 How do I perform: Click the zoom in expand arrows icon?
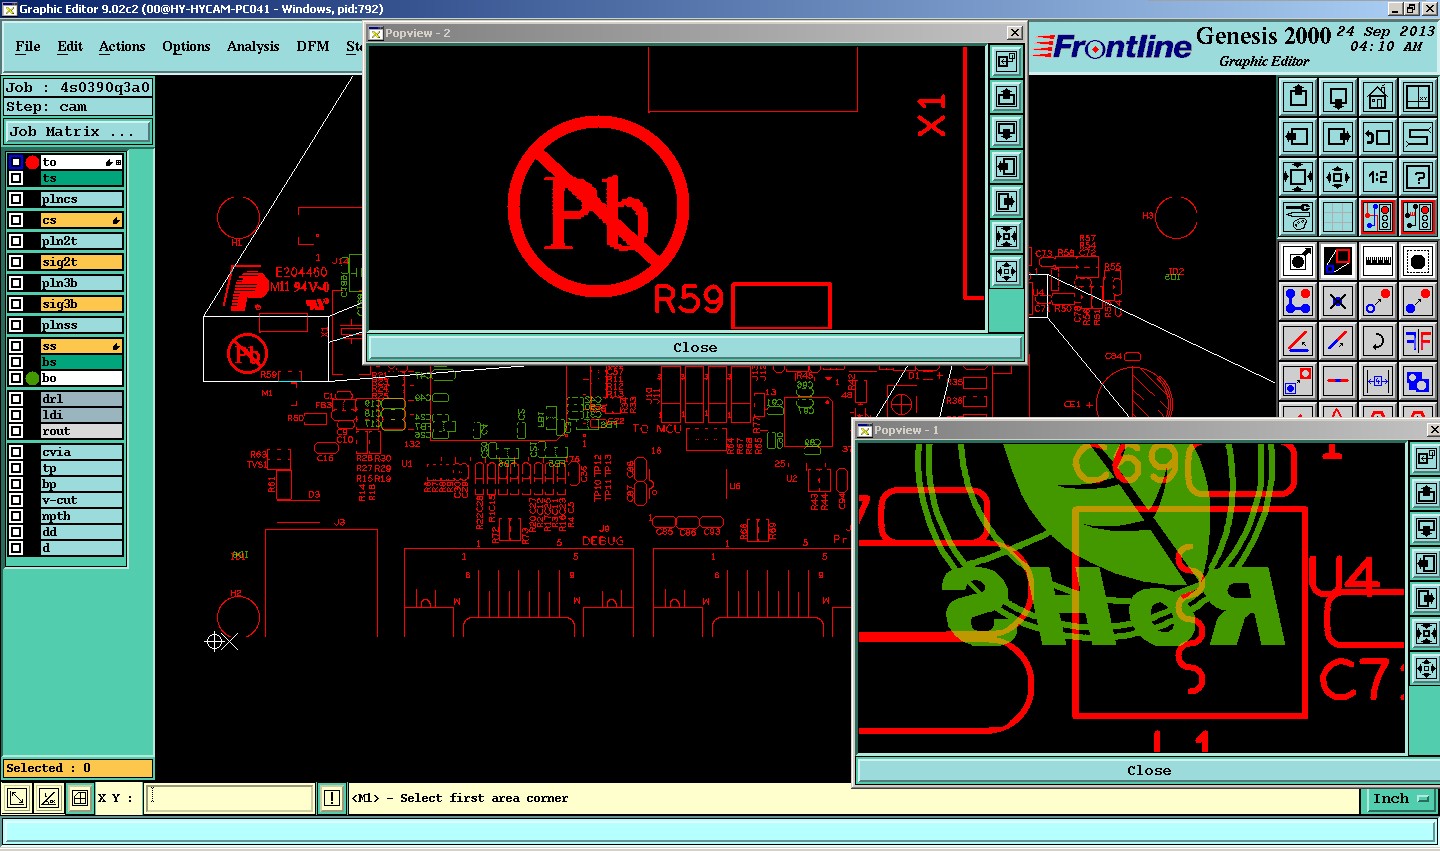(1298, 177)
